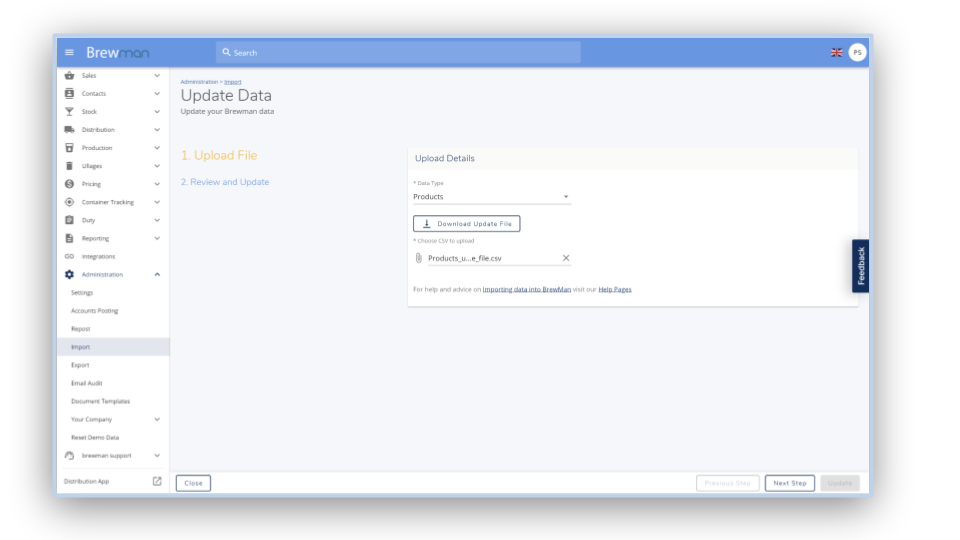The height and width of the screenshot is (540, 960).
Task: Click the Distribution truck icon
Action: coord(69,130)
